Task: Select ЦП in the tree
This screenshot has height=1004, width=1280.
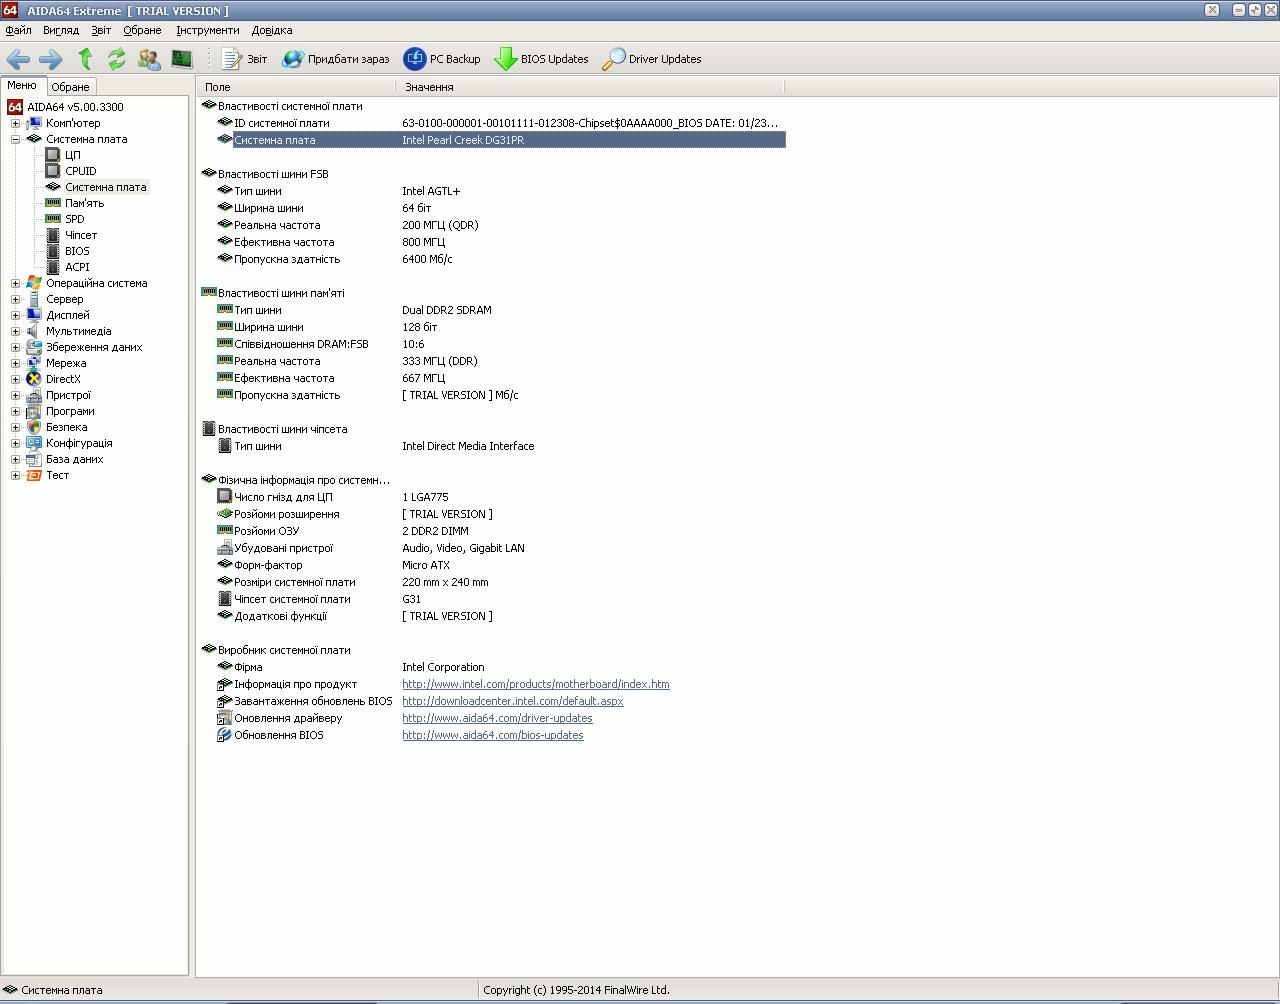Action: tap(72, 155)
